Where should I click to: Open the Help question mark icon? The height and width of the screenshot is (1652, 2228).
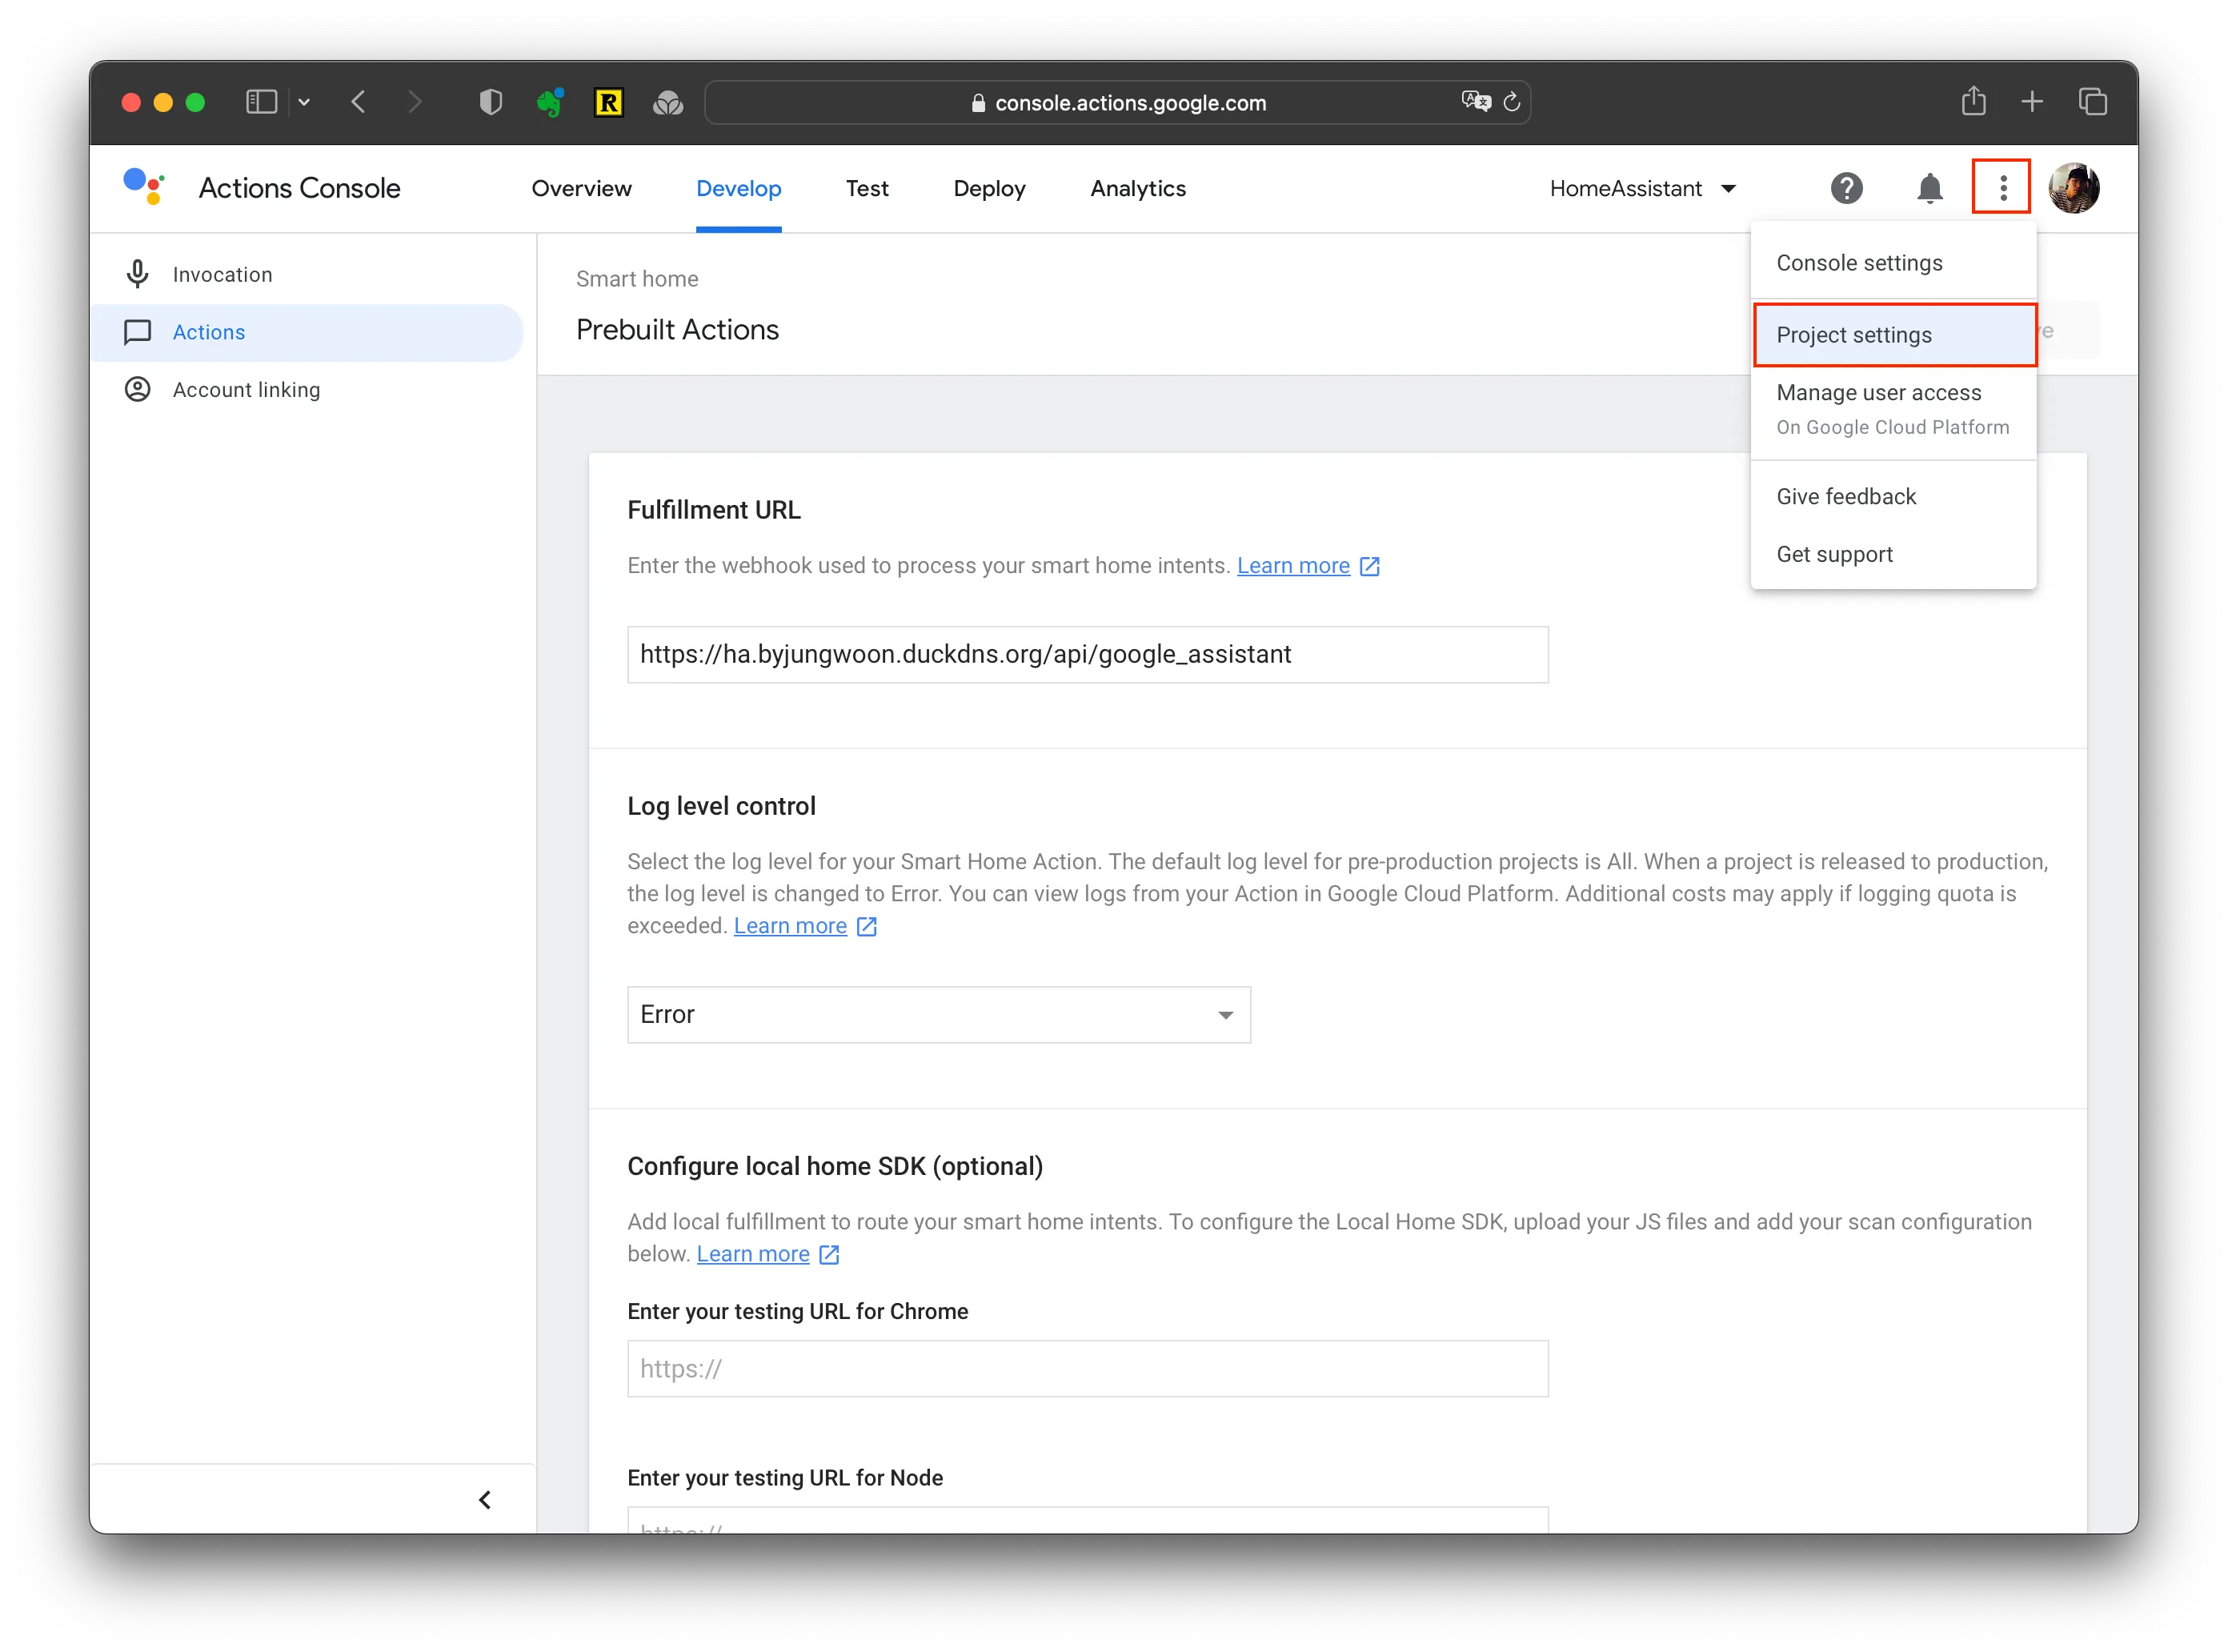[1846, 188]
